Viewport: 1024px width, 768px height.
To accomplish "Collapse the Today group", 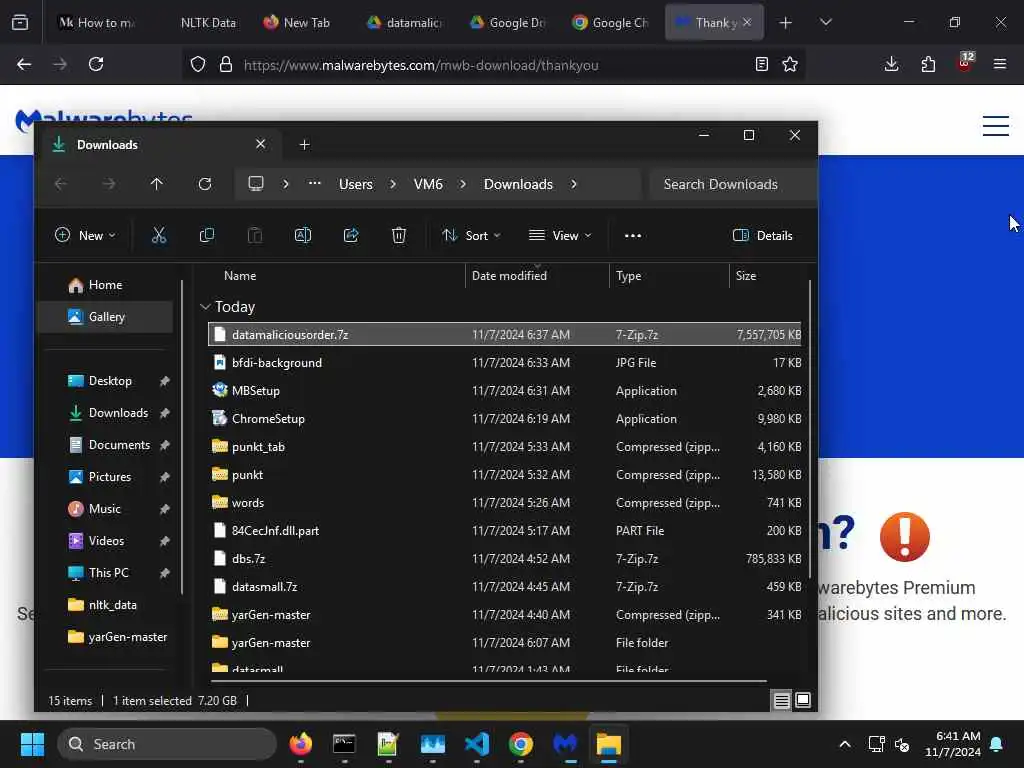I will pos(205,306).
